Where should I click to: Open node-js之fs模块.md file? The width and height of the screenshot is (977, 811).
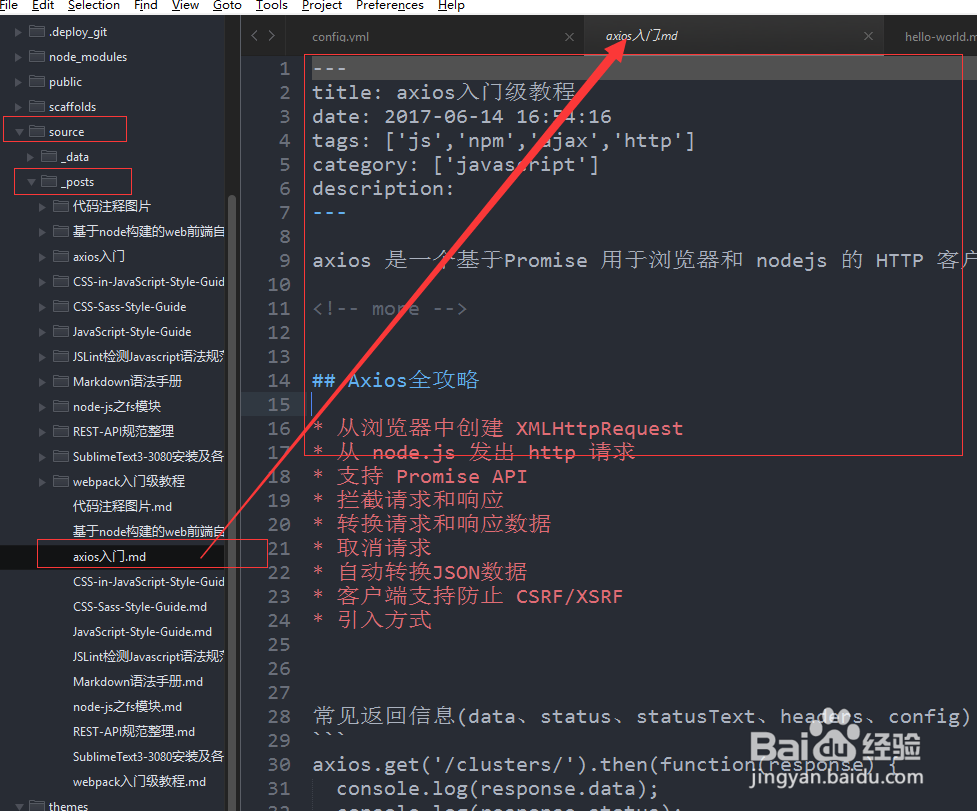pyautogui.click(x=127, y=706)
